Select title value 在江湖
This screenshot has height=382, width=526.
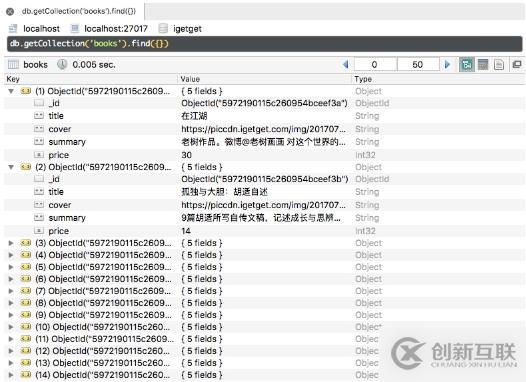click(194, 116)
